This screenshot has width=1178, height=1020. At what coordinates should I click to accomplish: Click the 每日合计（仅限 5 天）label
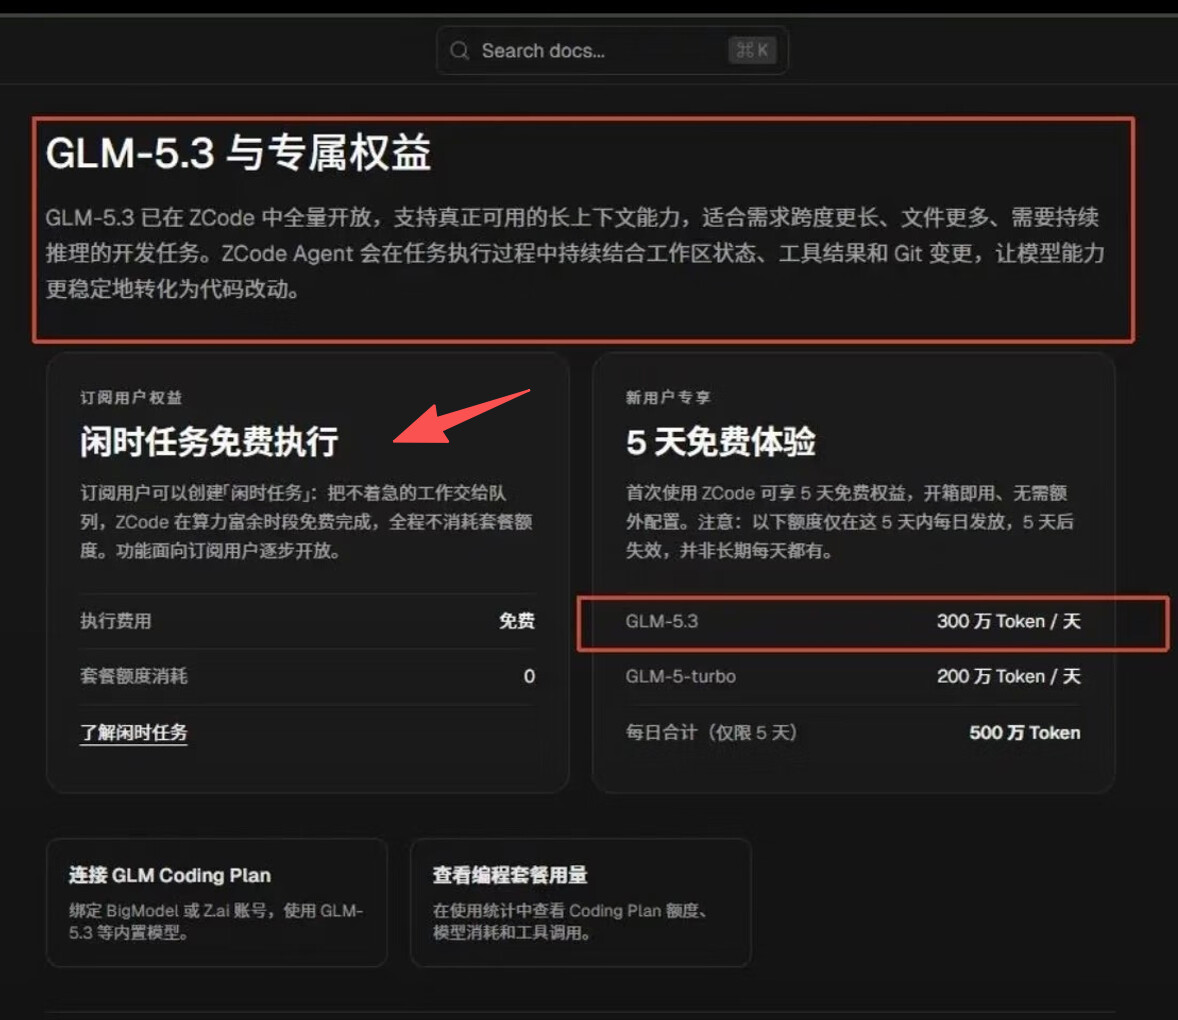click(711, 732)
